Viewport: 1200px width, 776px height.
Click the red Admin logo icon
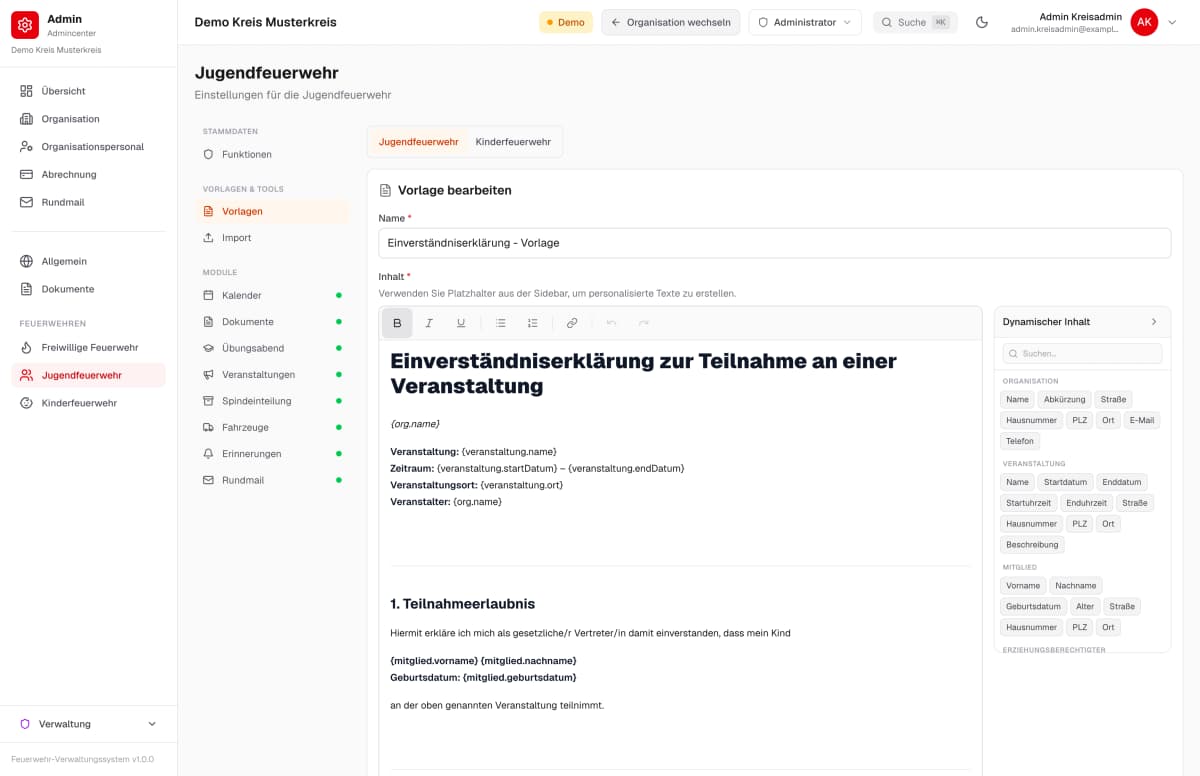(x=25, y=25)
